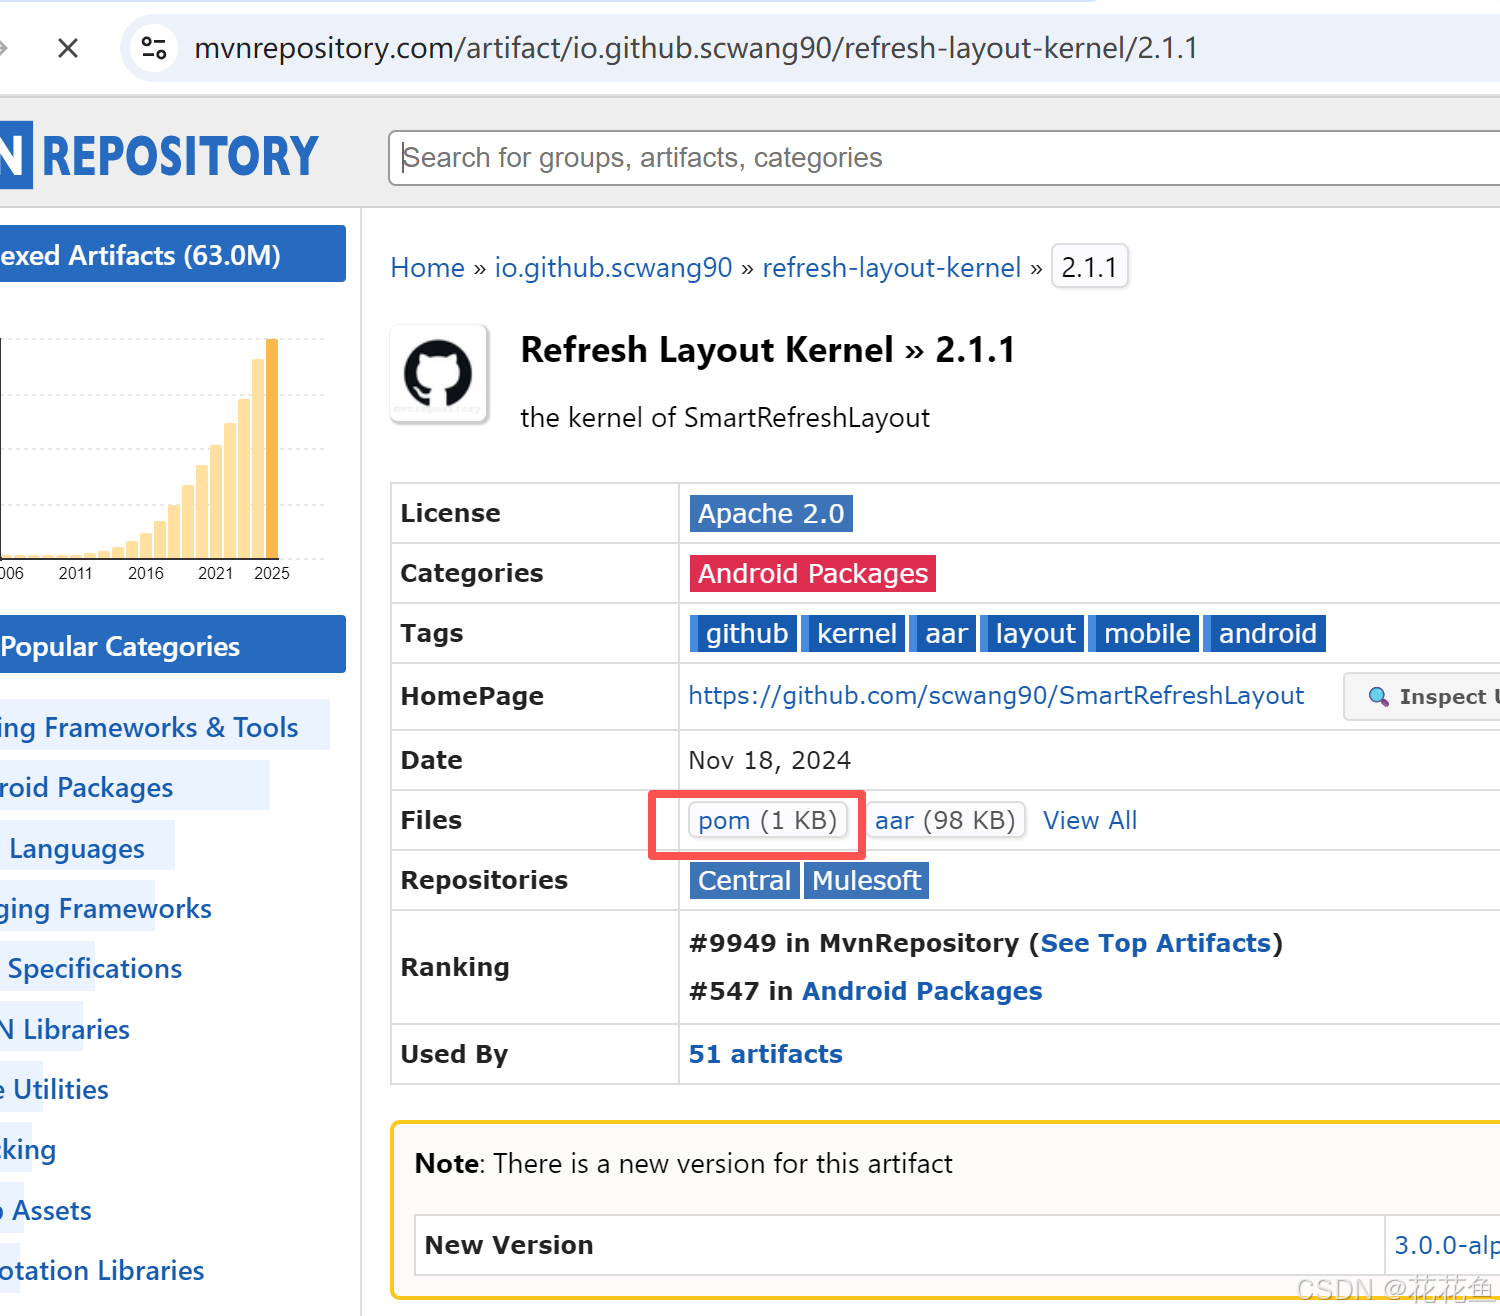Open the 3.0.0 new version link
This screenshot has height=1316, width=1500.
[1446, 1245]
